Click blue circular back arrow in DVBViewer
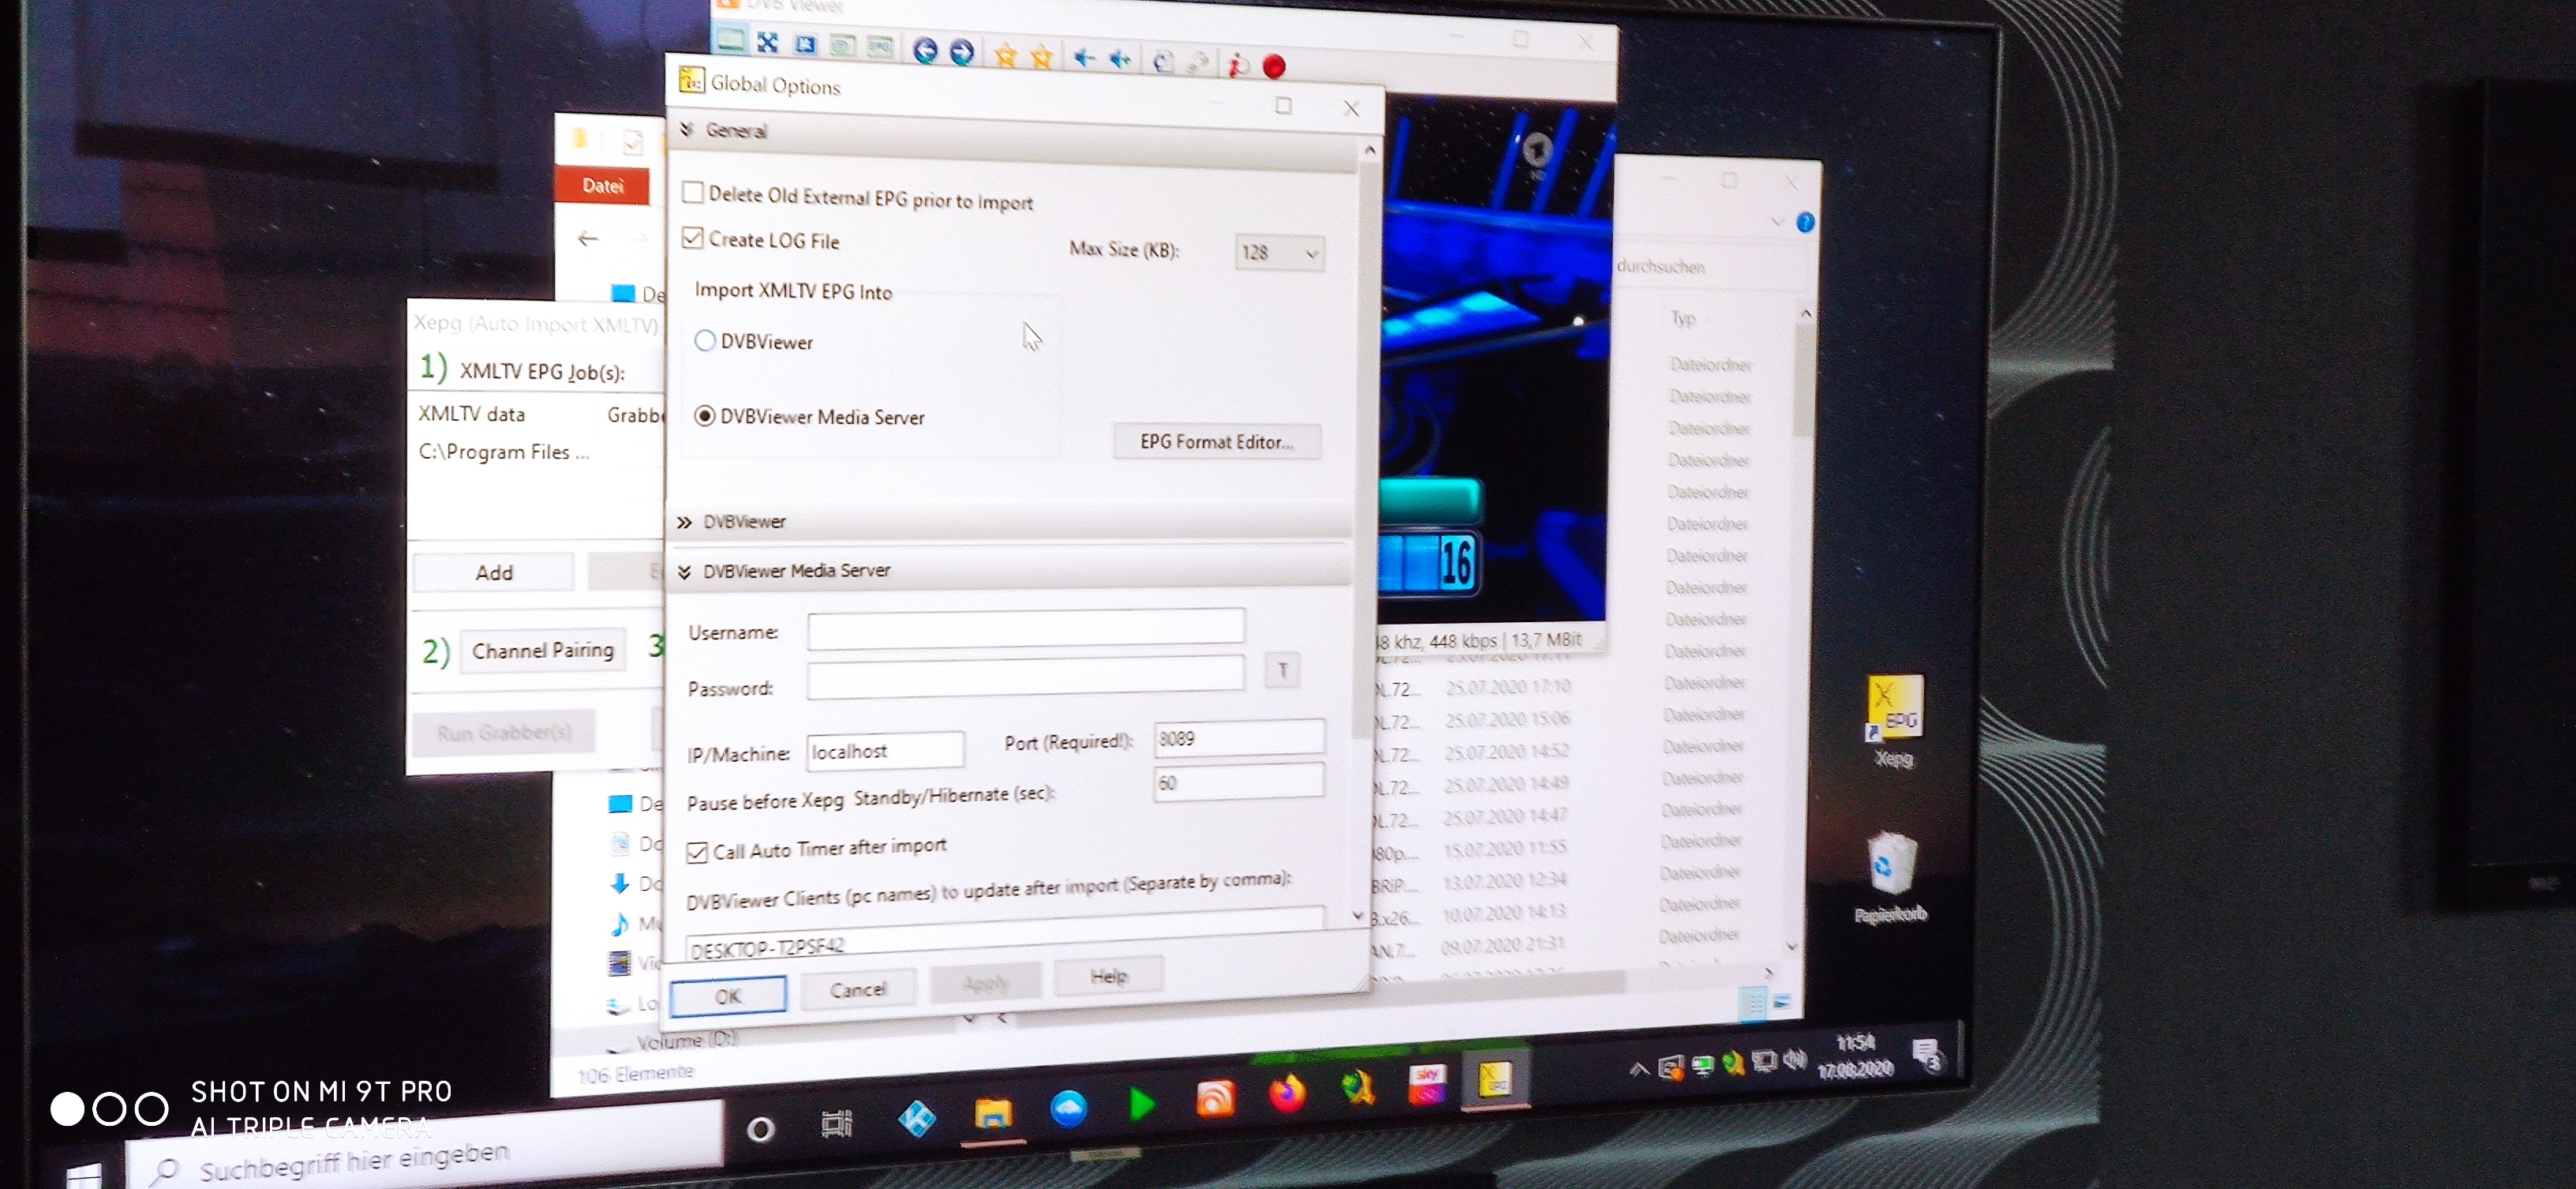 tap(925, 50)
